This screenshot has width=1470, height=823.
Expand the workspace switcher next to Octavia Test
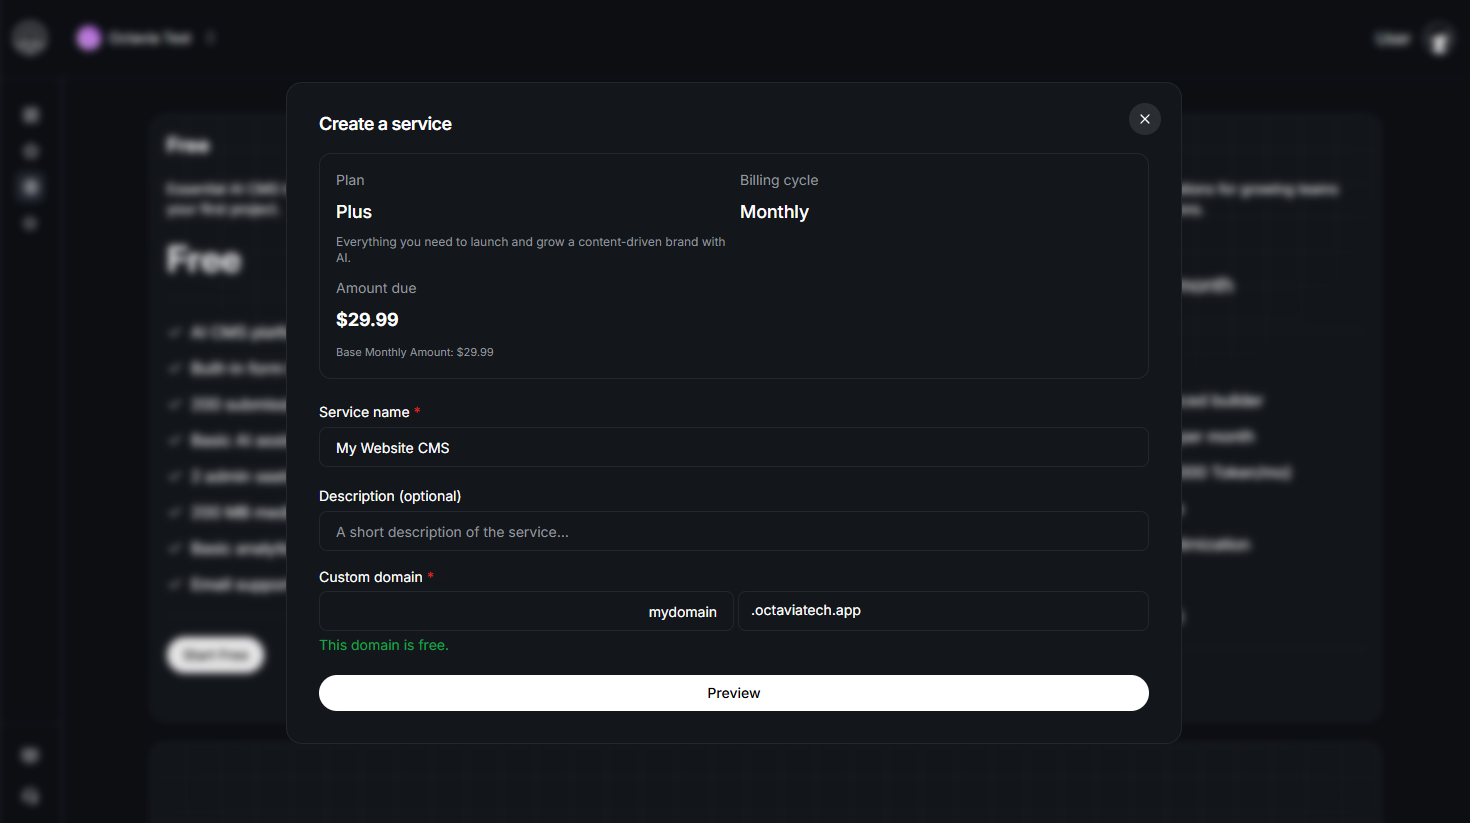tap(211, 37)
